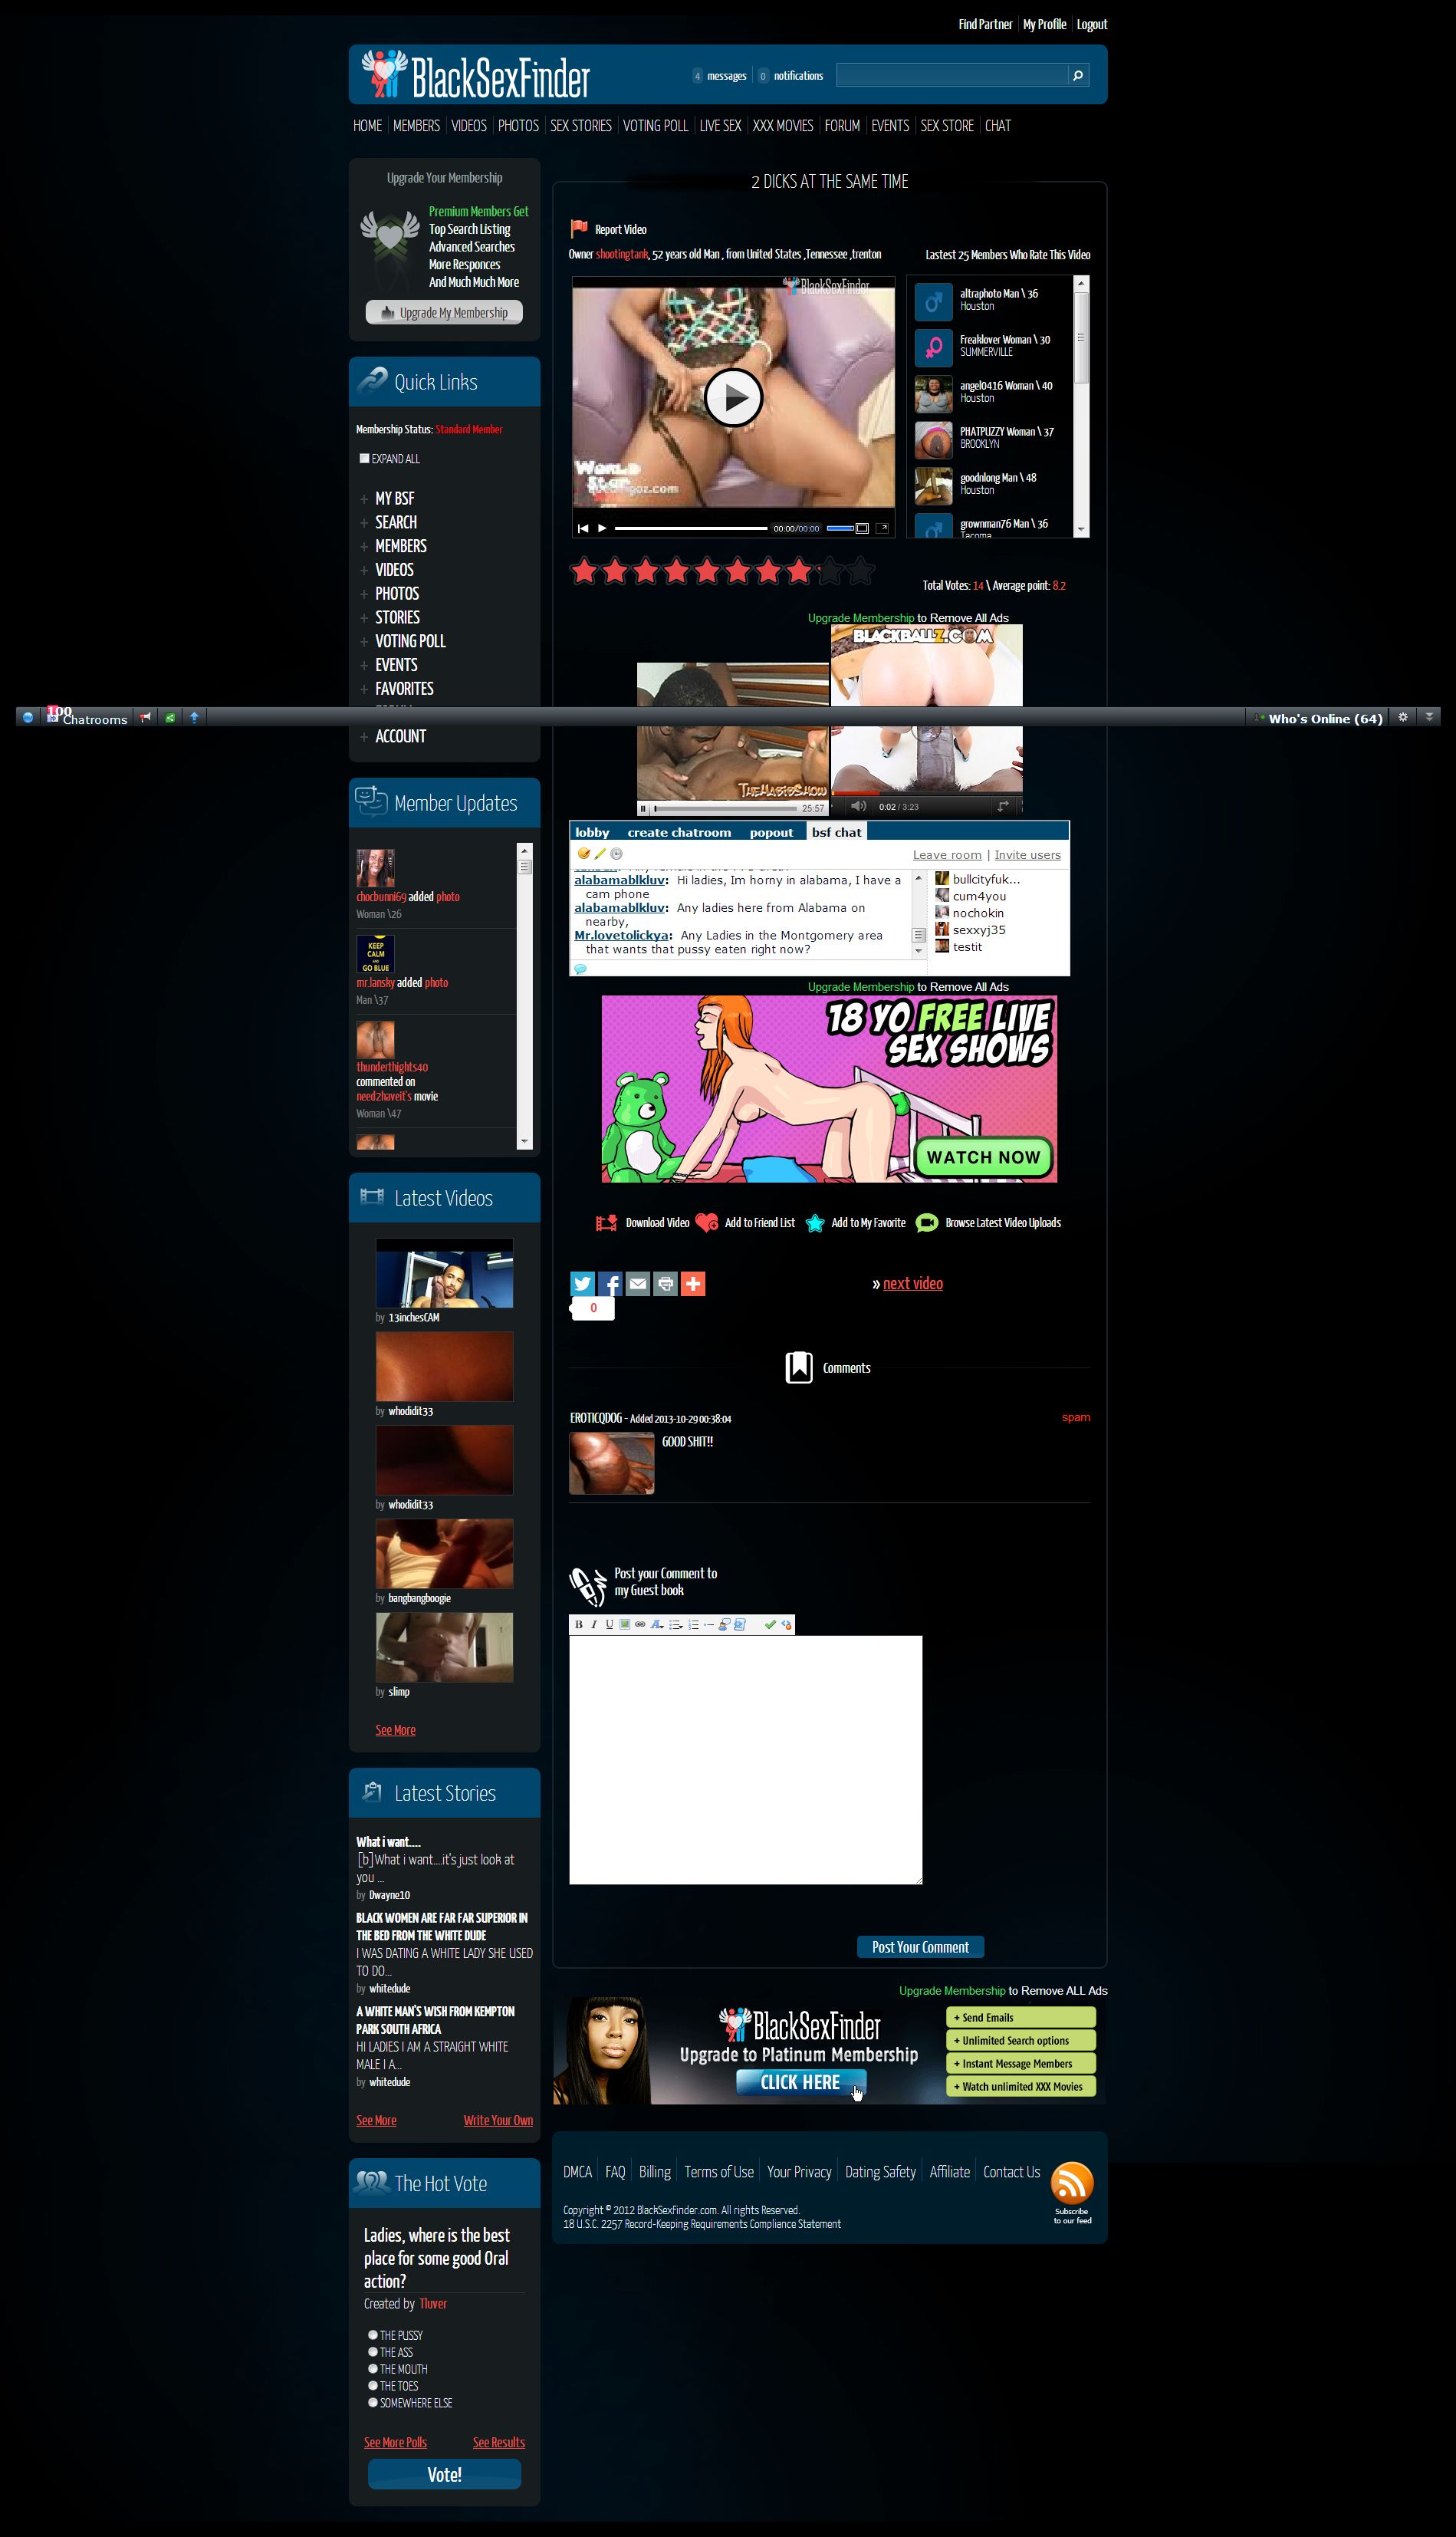Open create chatroom tab
The width and height of the screenshot is (1456, 2537).
[x=679, y=832]
